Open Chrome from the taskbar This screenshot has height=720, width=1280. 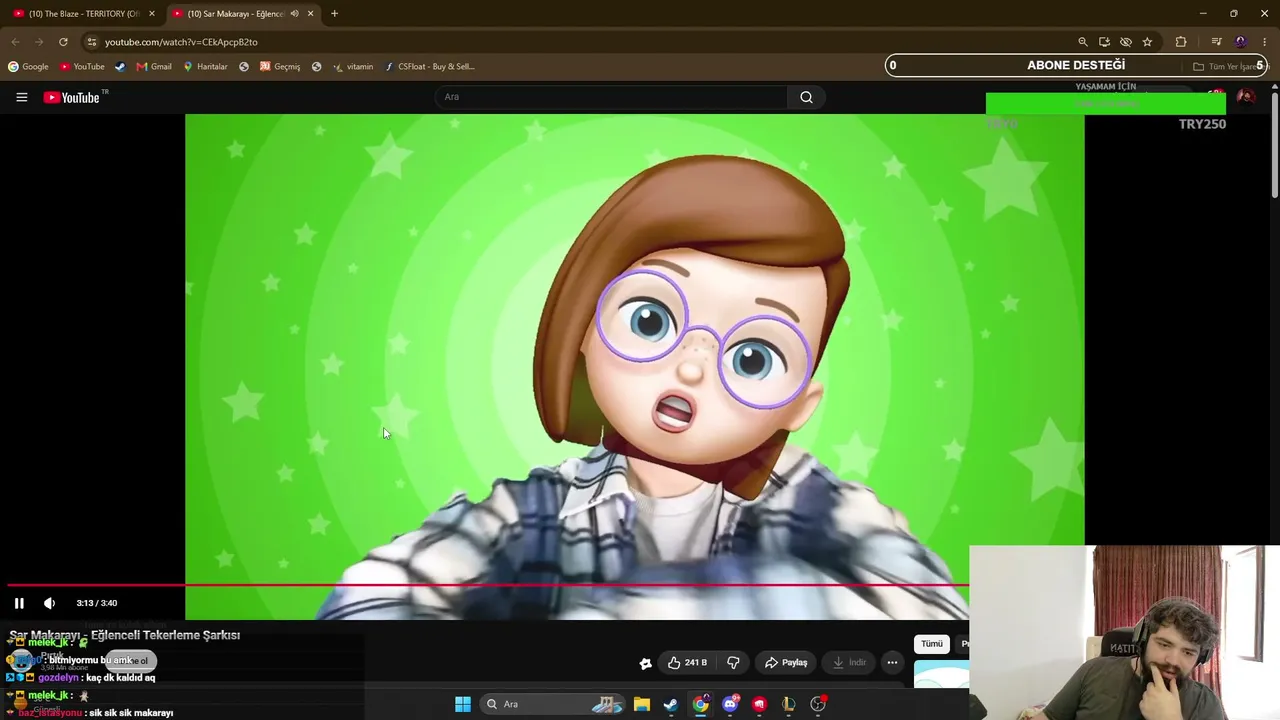pyautogui.click(x=701, y=704)
